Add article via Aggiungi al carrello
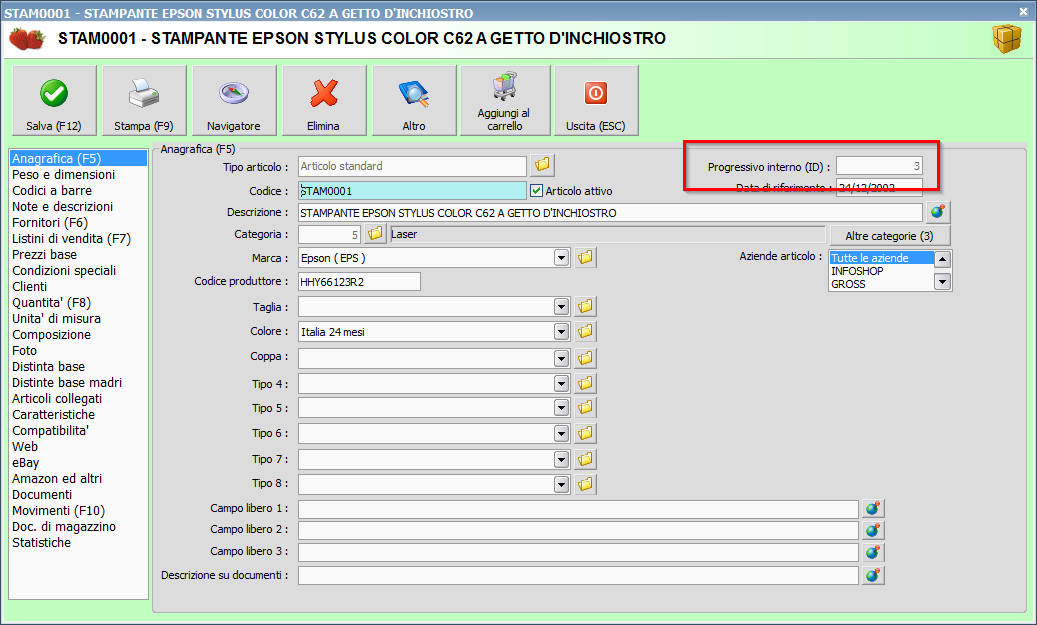This screenshot has width=1037, height=625. (505, 101)
